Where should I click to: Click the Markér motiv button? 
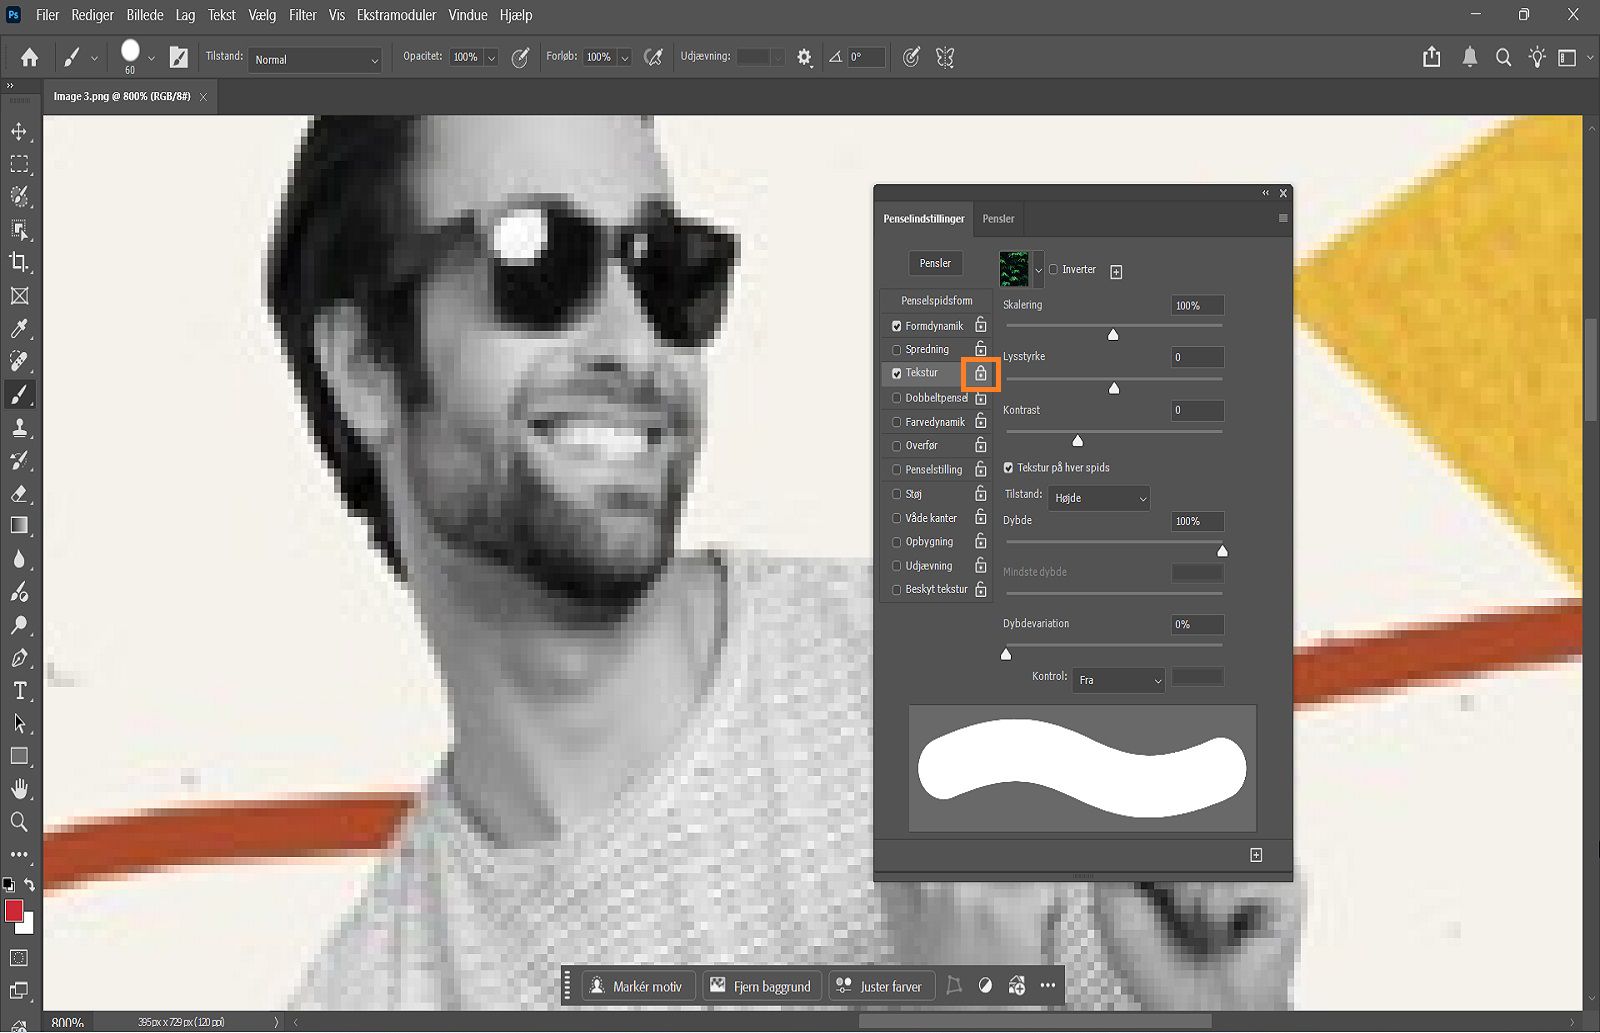click(636, 985)
